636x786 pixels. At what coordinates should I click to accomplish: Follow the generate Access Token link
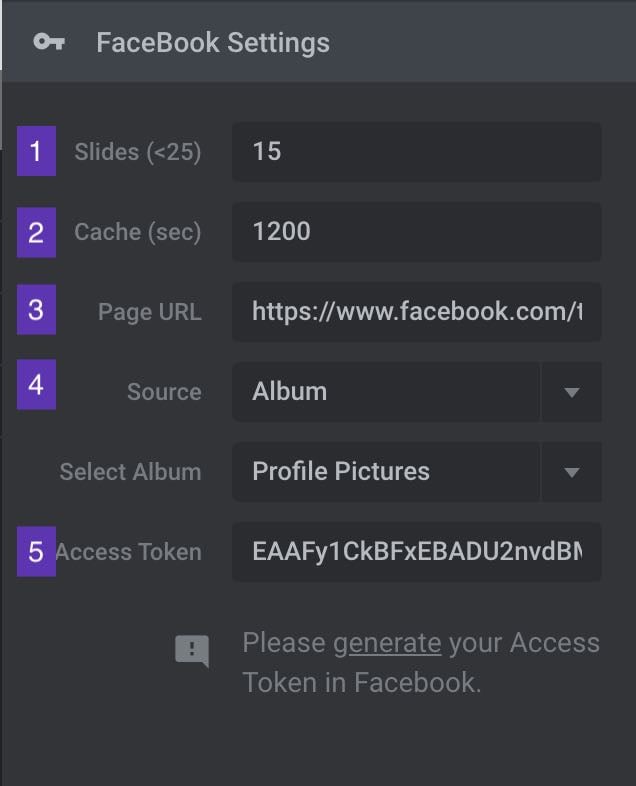[387, 644]
